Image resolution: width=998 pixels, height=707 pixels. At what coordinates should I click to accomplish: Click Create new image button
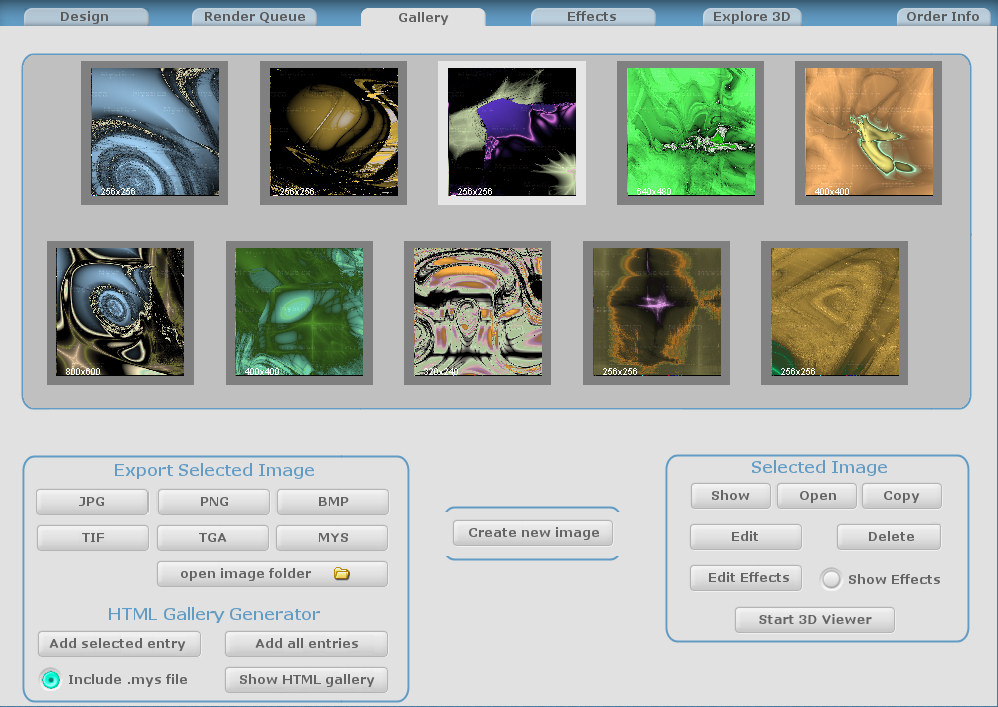point(533,533)
